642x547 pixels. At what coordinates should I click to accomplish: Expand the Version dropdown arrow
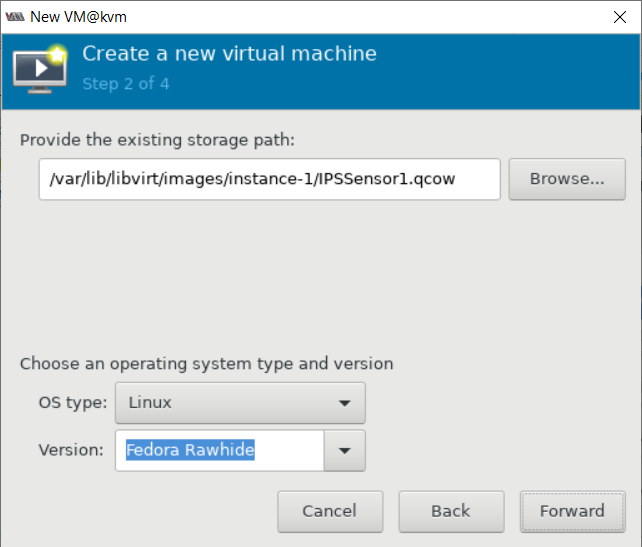click(345, 450)
